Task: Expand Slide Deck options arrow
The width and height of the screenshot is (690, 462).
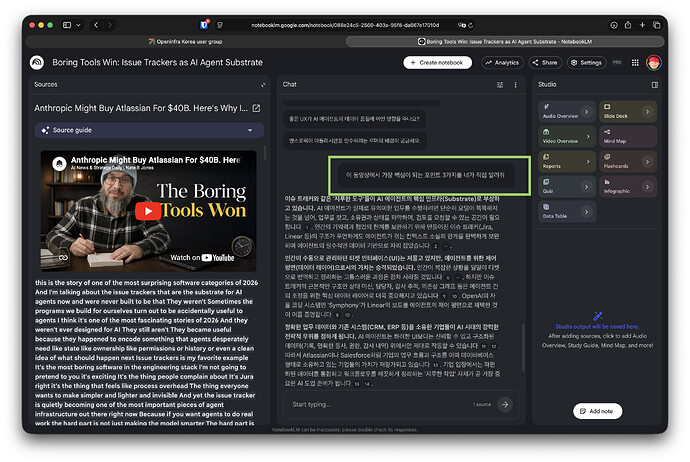Action: pos(647,112)
